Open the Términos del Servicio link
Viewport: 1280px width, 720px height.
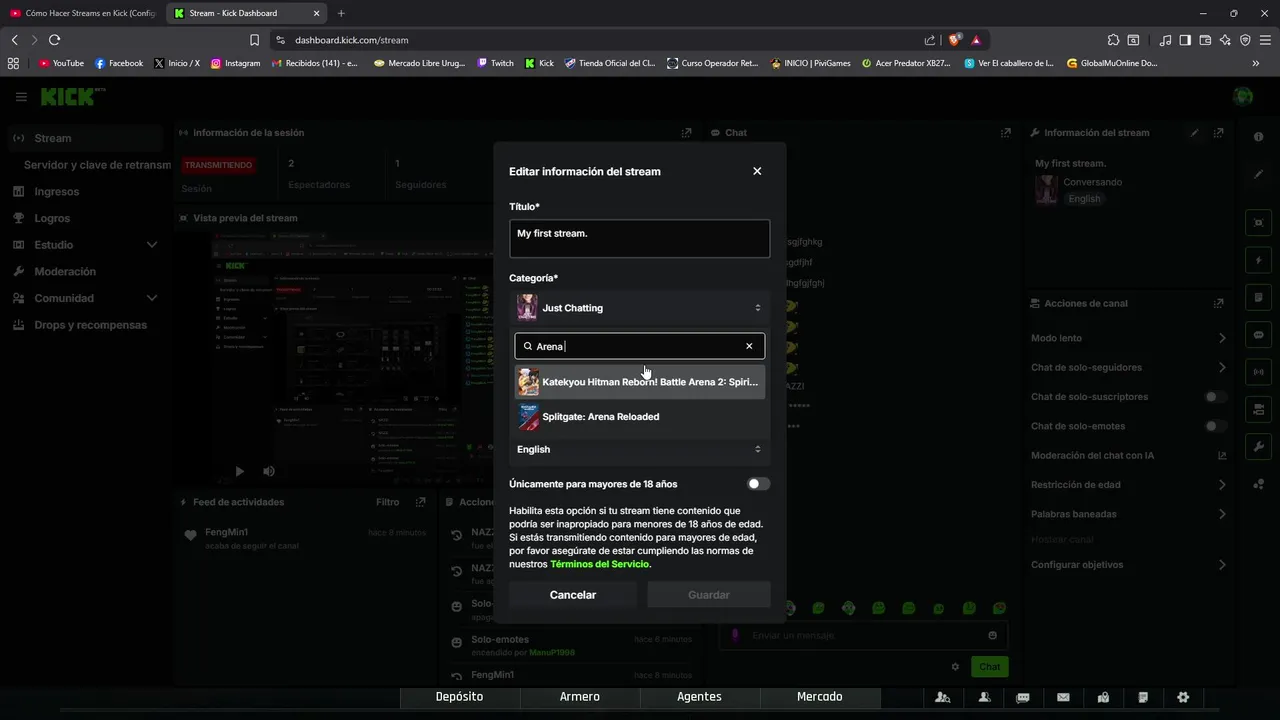(600, 564)
